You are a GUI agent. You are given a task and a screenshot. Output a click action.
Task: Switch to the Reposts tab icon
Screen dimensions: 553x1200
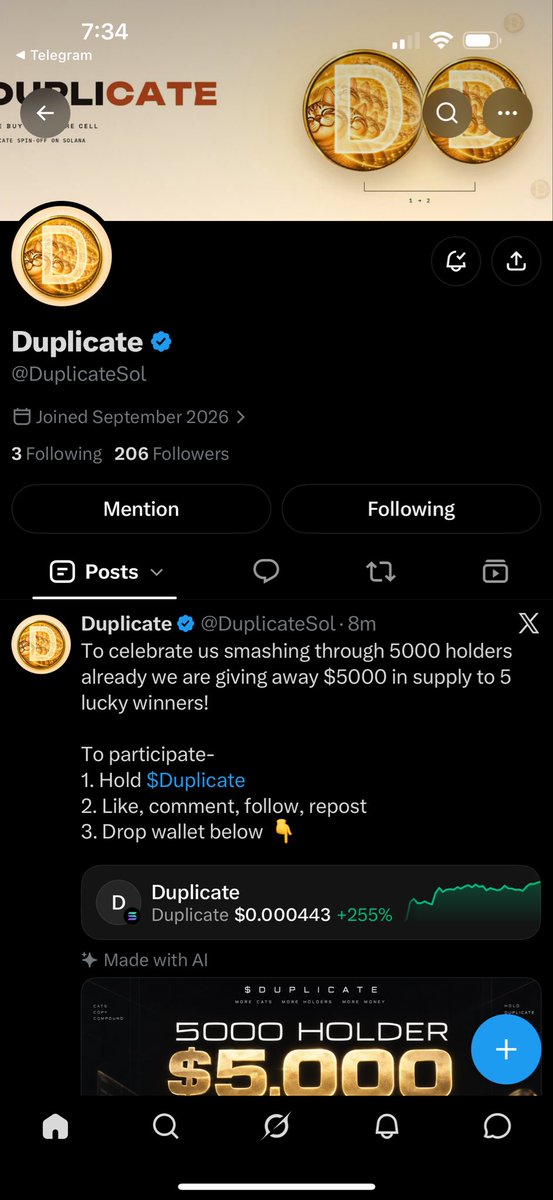(x=381, y=571)
